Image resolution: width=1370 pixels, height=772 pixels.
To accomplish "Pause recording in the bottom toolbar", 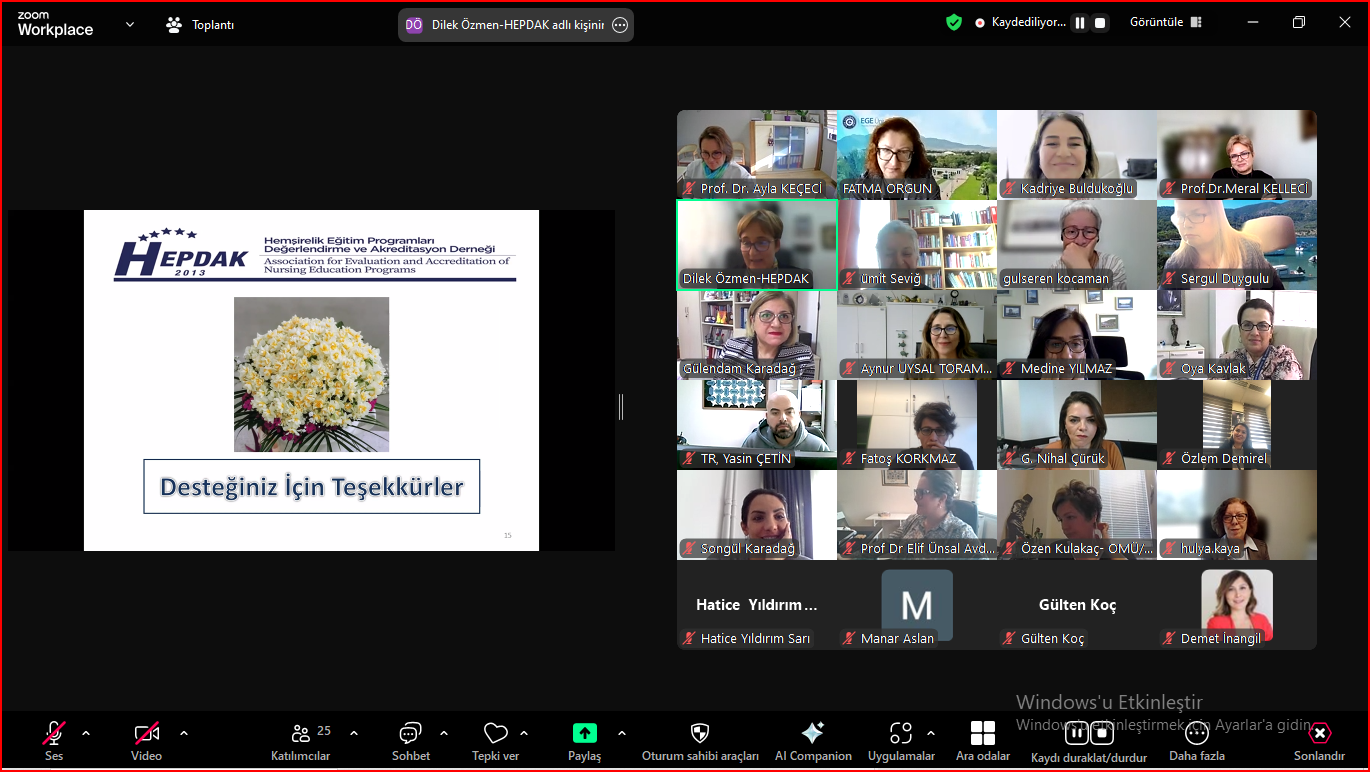I will [x=1076, y=733].
